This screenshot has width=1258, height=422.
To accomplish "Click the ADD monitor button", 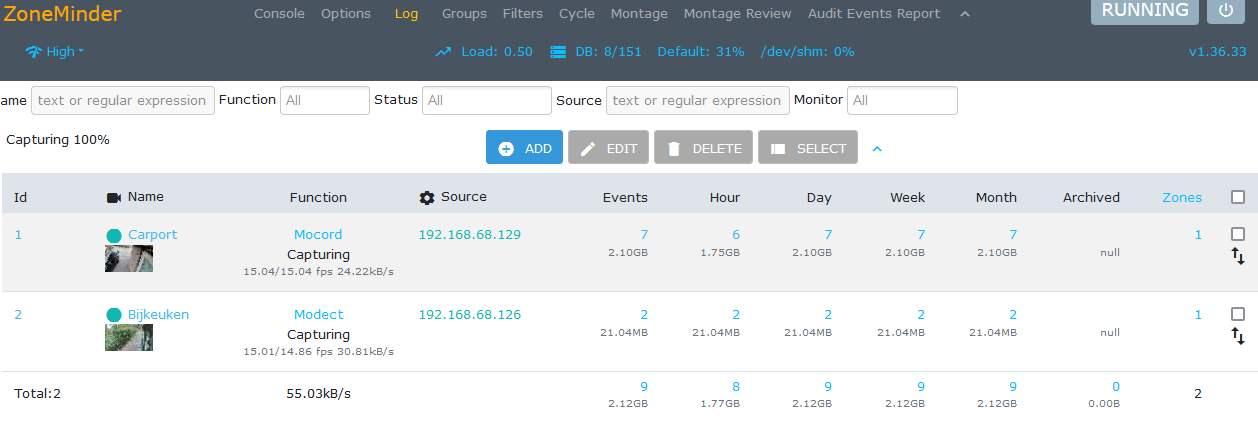I will [x=525, y=148].
